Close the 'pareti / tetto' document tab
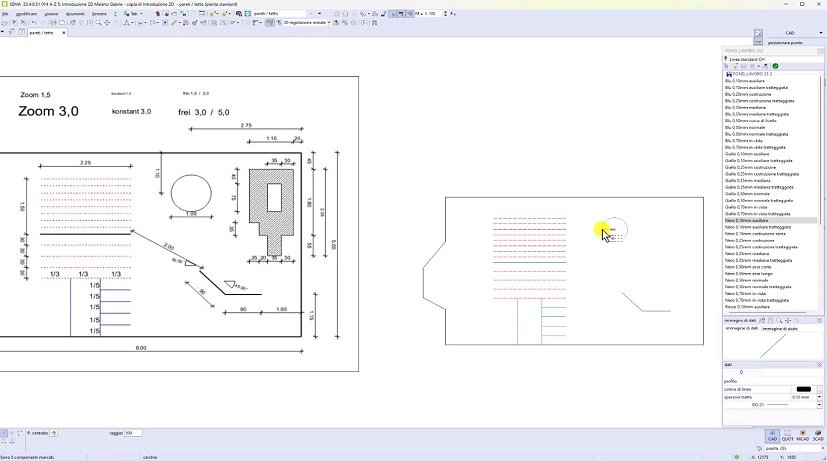The image size is (827, 461). pos(63,33)
